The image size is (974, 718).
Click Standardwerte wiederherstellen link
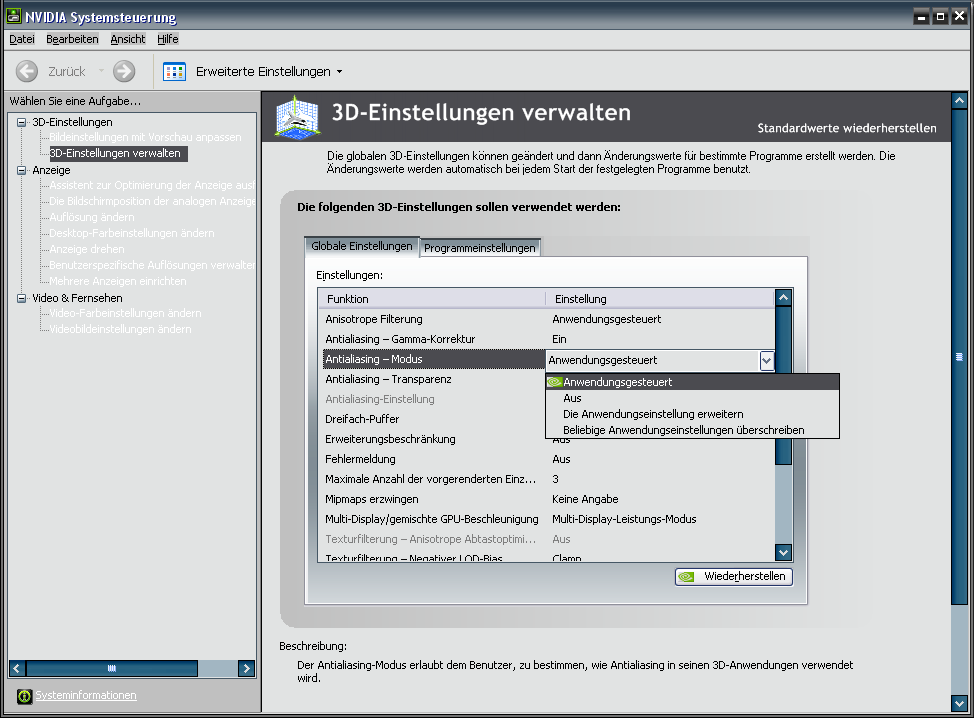coord(847,128)
